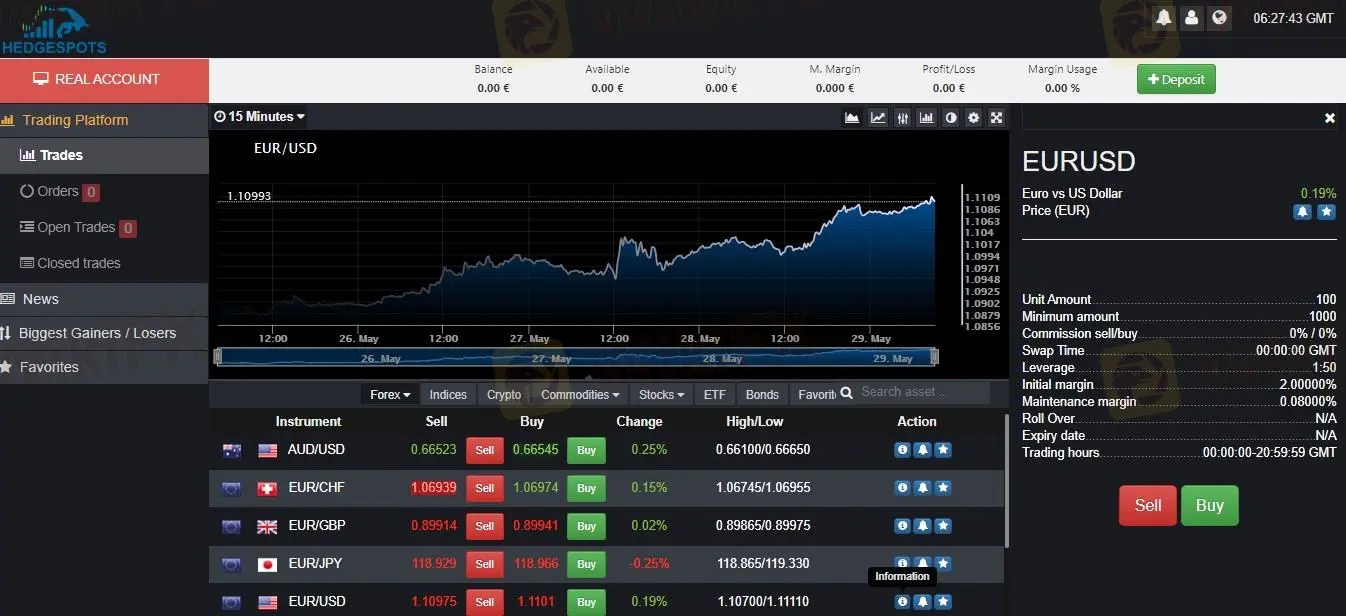Image resolution: width=1346 pixels, height=616 pixels.
Task: Expand the Stocks dropdown
Action: click(662, 394)
